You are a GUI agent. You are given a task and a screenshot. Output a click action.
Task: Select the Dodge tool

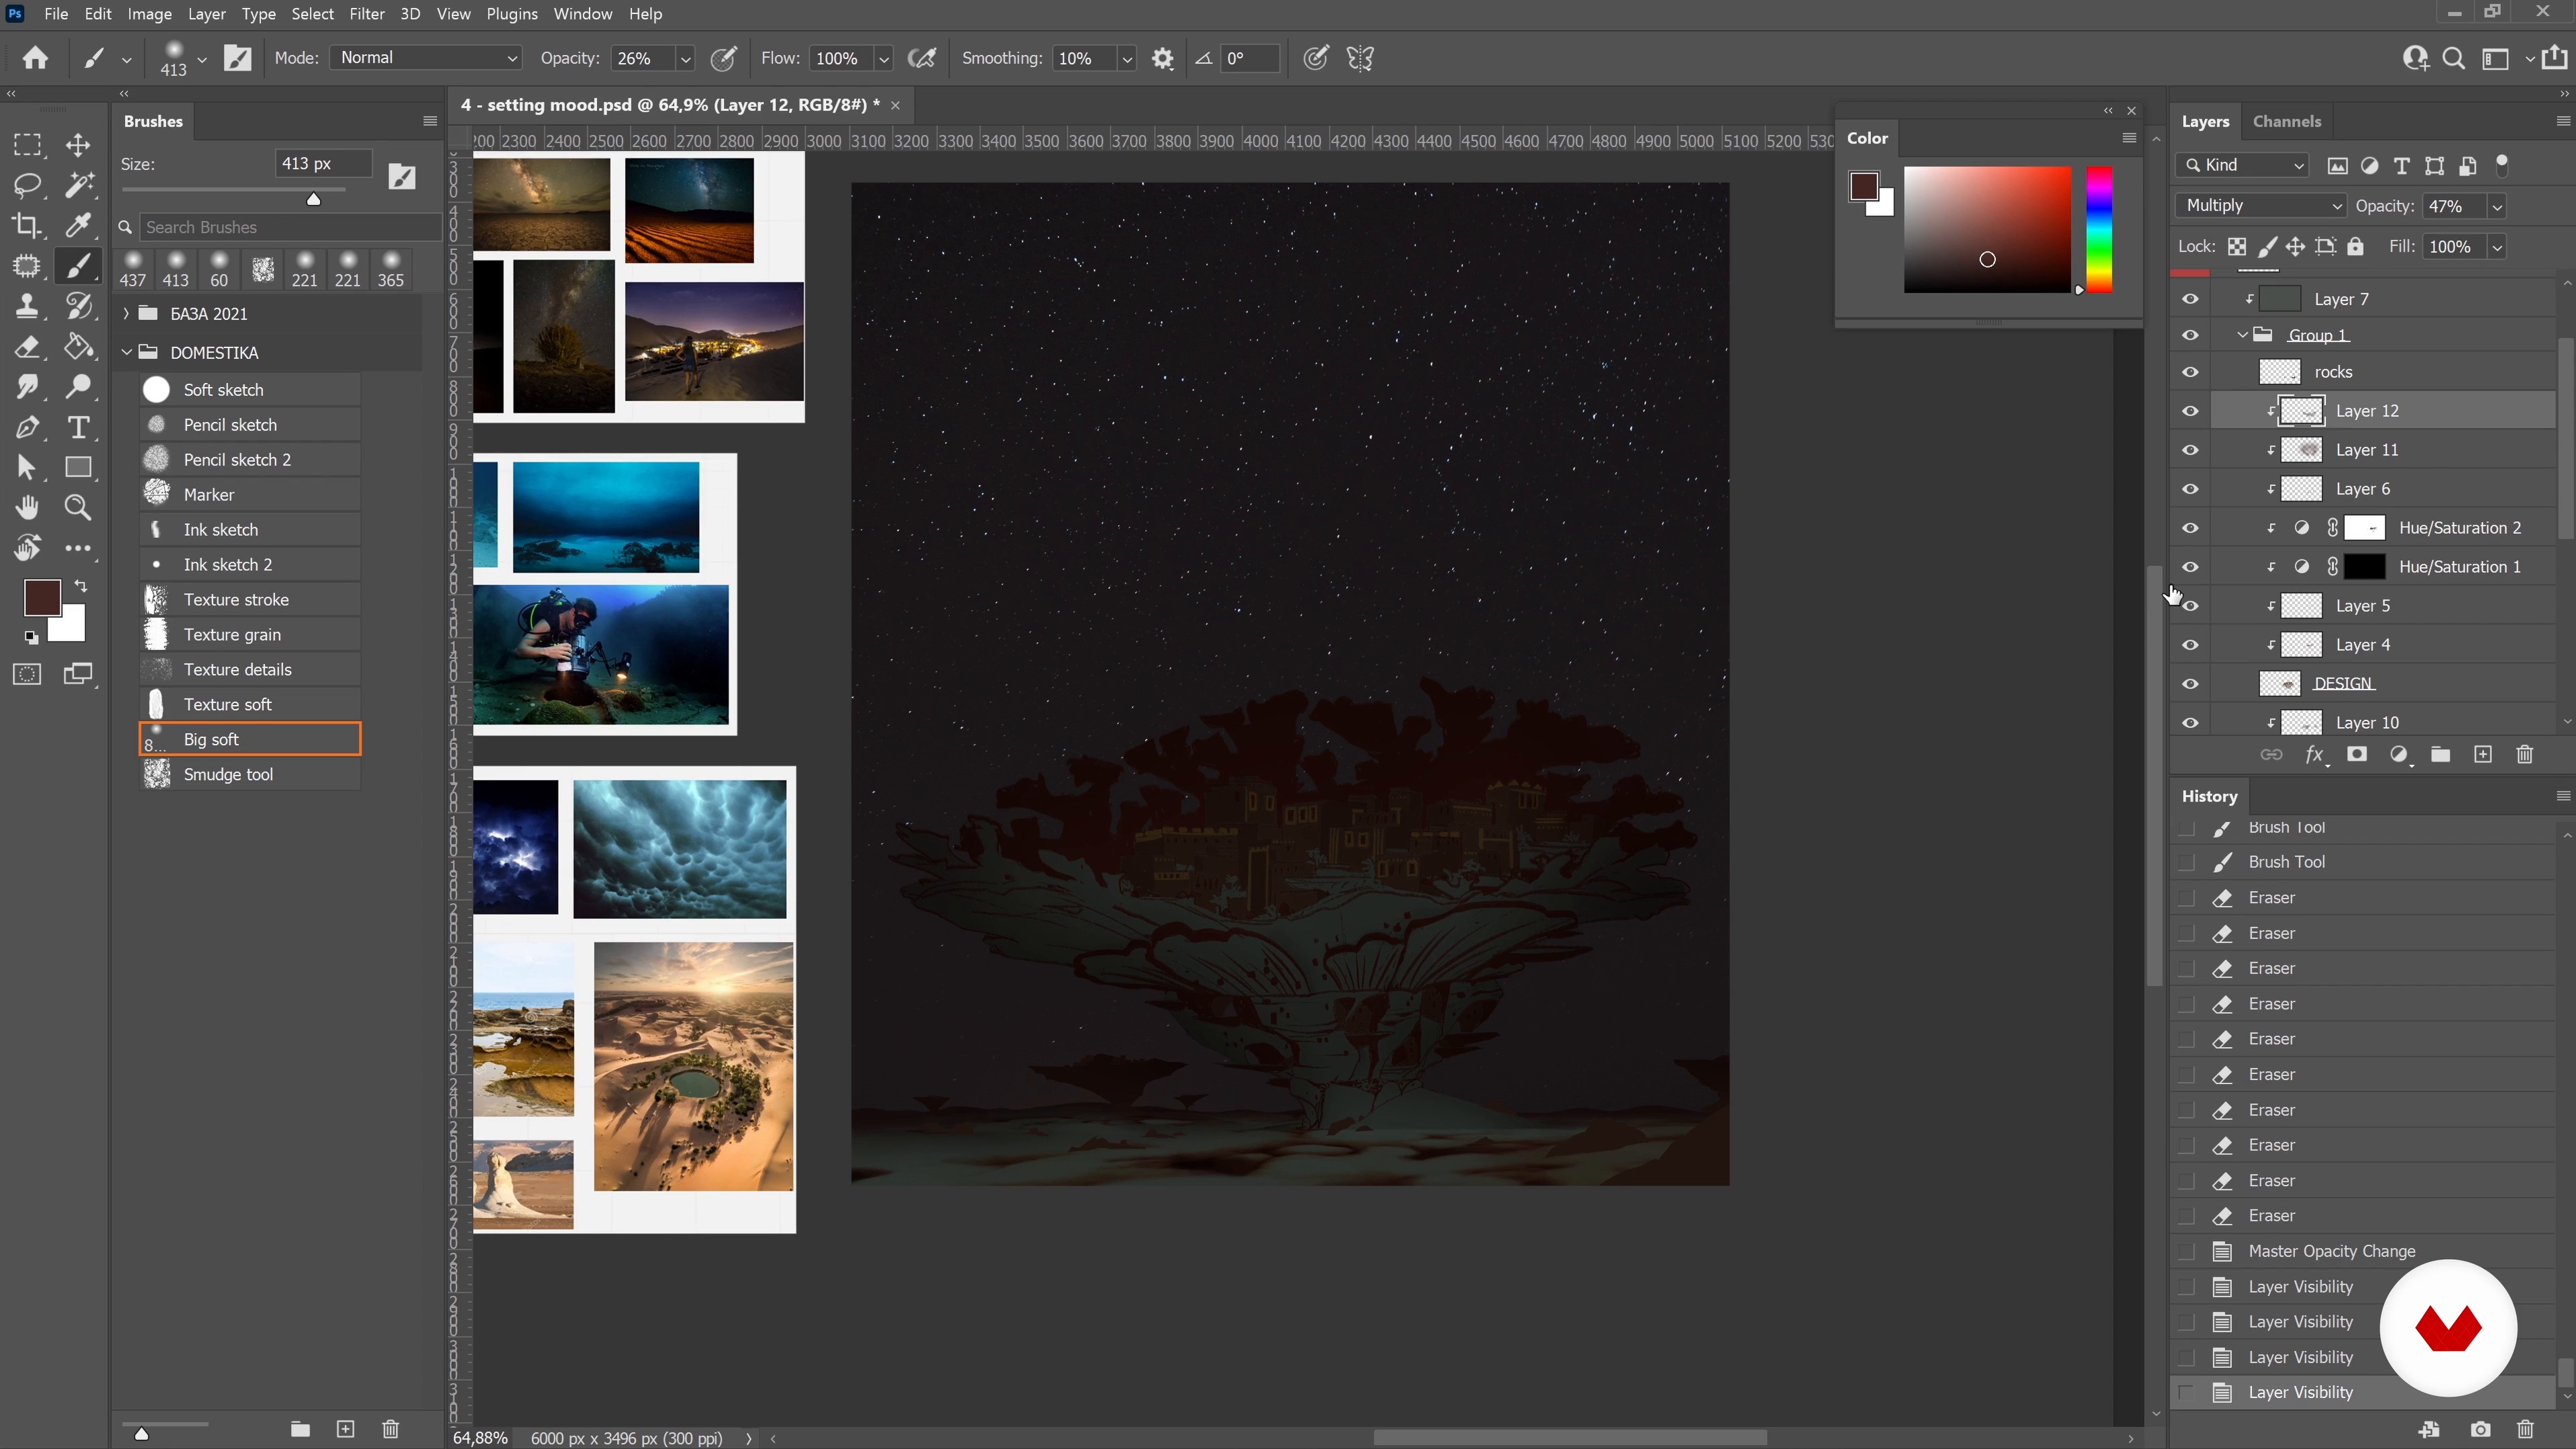click(x=78, y=387)
